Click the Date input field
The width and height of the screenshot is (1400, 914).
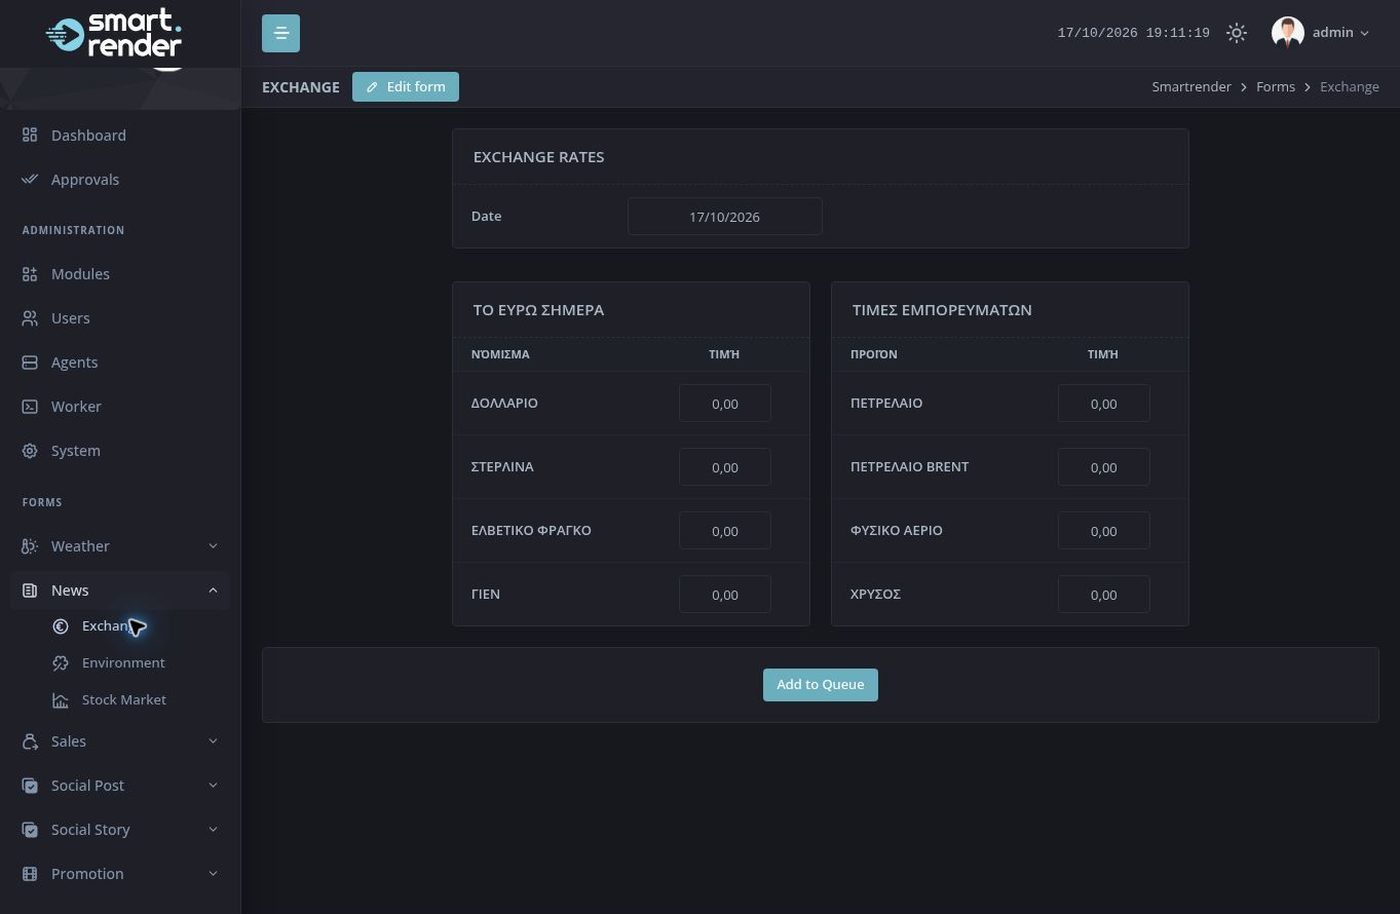(x=725, y=216)
